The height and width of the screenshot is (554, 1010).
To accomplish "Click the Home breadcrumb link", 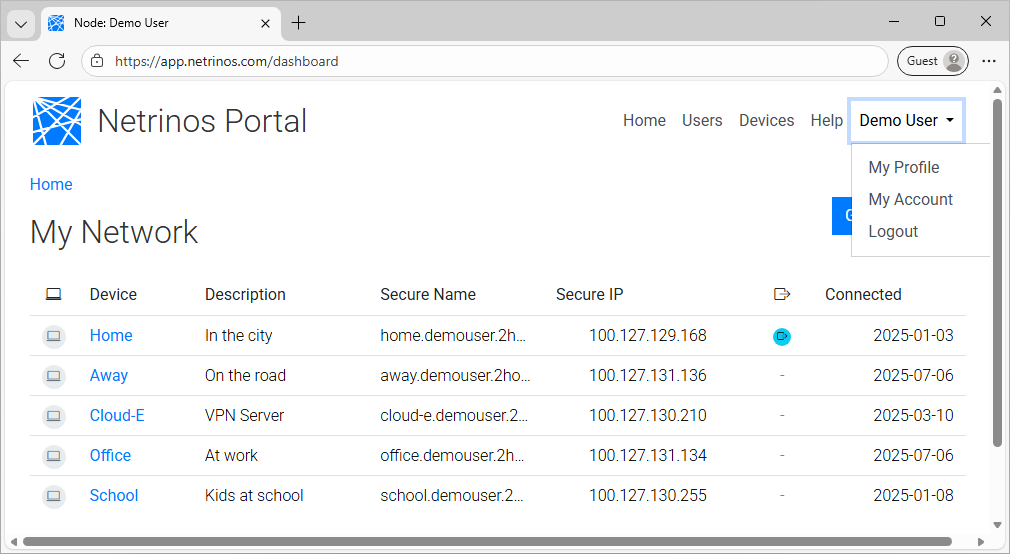I will (51, 184).
